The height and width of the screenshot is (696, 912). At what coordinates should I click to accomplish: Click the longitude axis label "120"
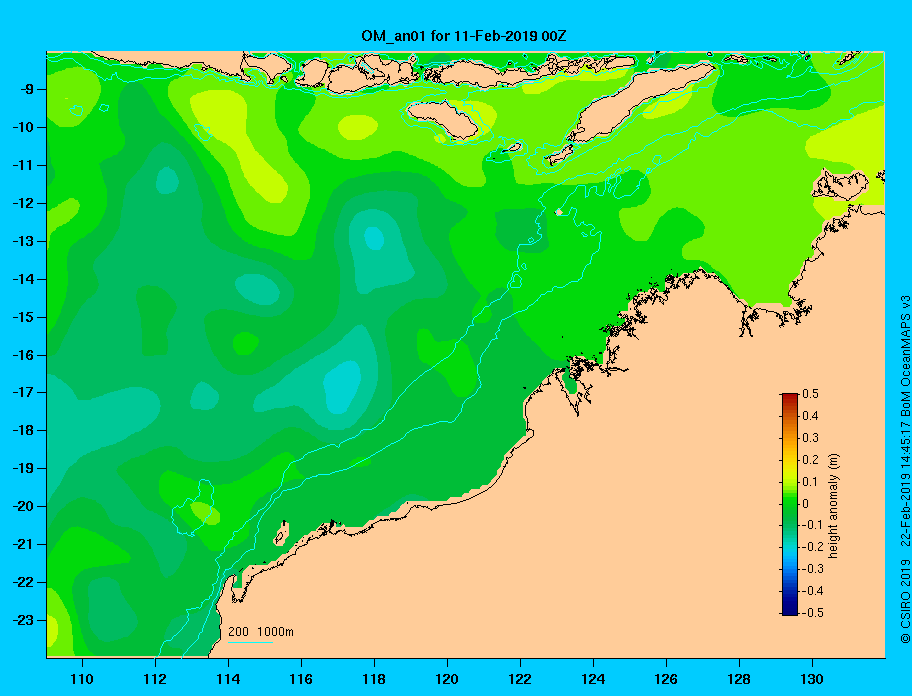coord(447,679)
